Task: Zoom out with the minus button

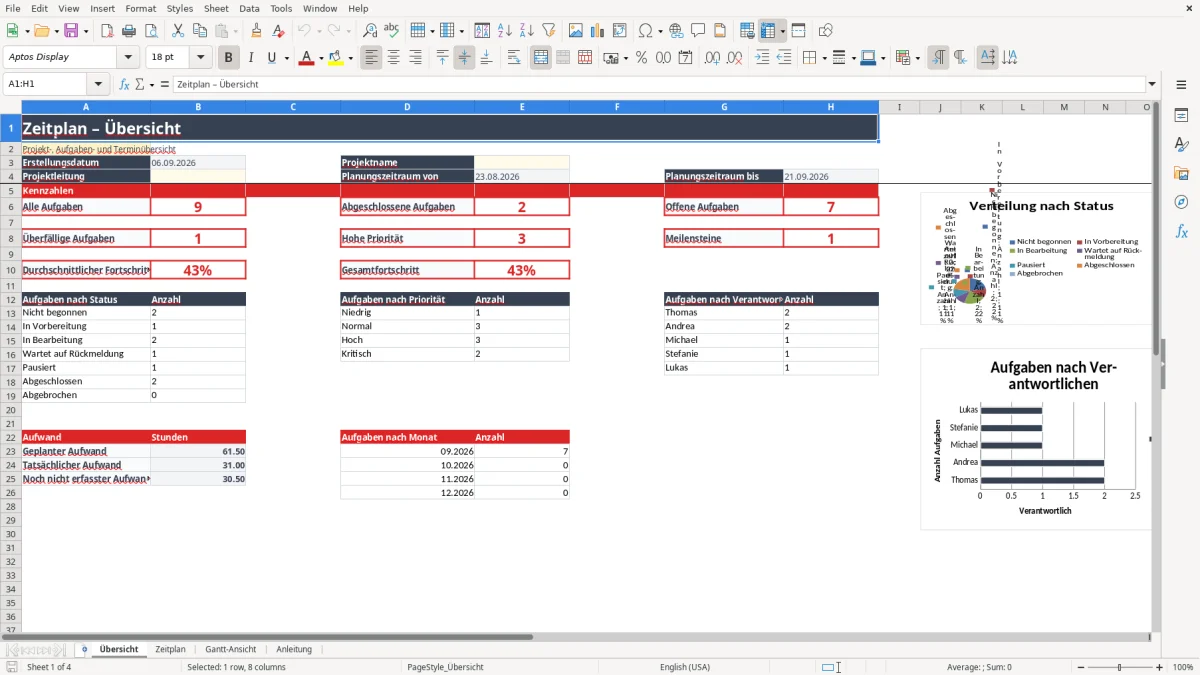Action: coord(1079,667)
